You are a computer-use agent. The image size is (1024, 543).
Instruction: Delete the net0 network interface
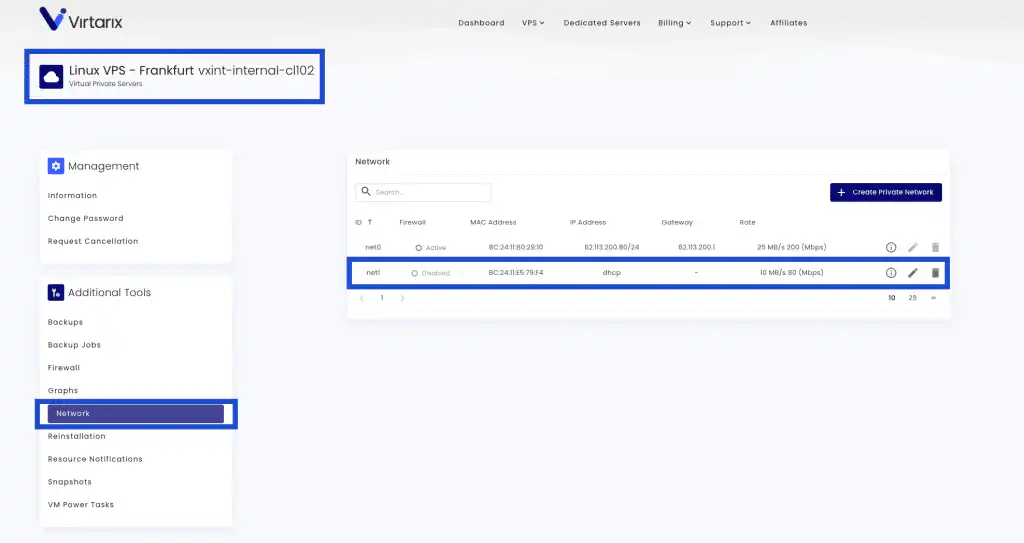[935, 247]
